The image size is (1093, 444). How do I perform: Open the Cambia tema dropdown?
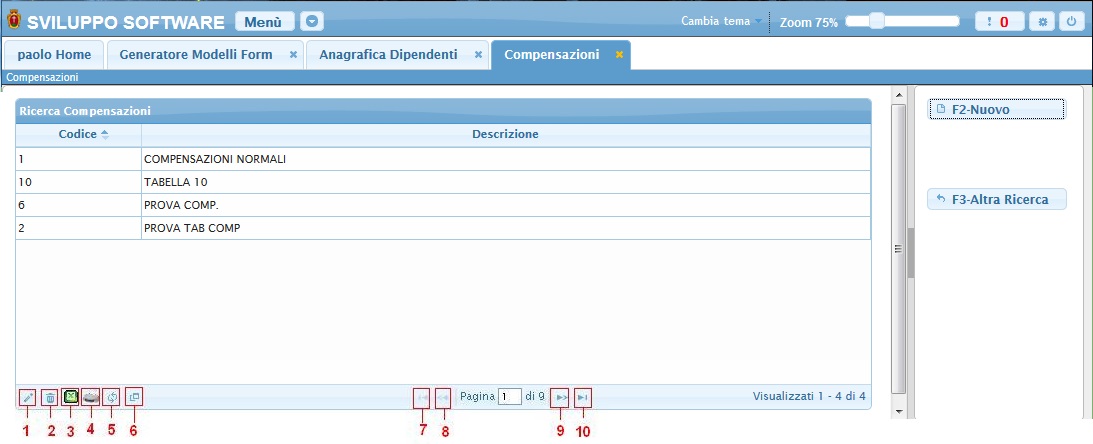tap(720, 21)
